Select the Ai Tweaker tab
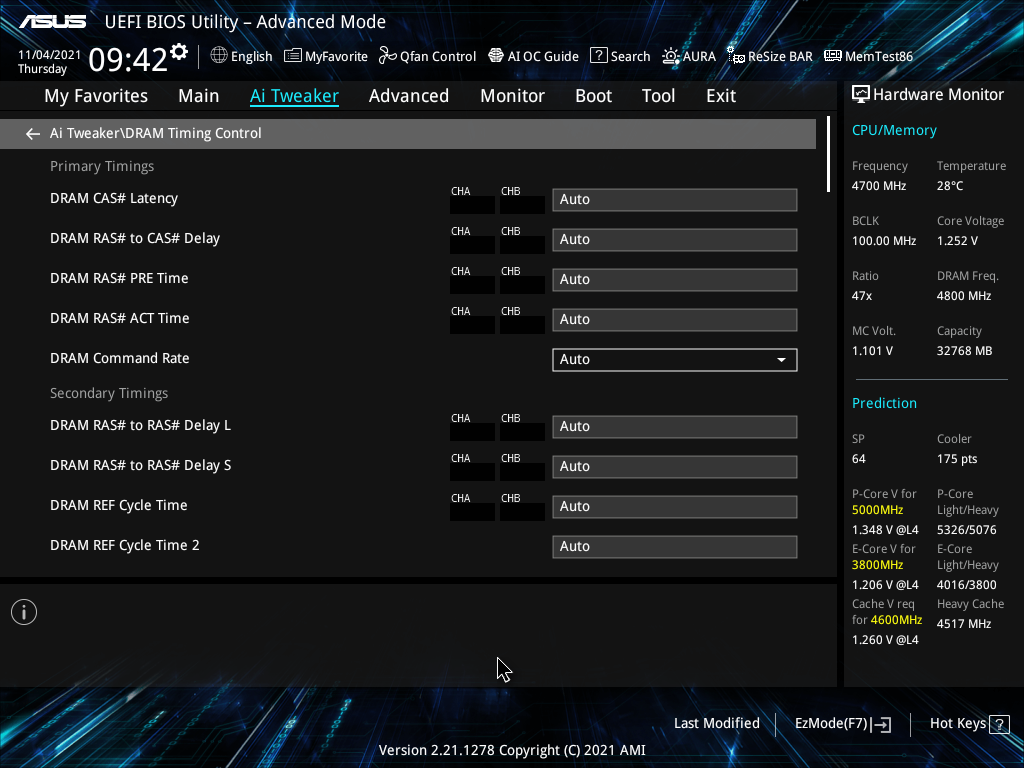This screenshot has width=1024, height=768. click(x=295, y=96)
